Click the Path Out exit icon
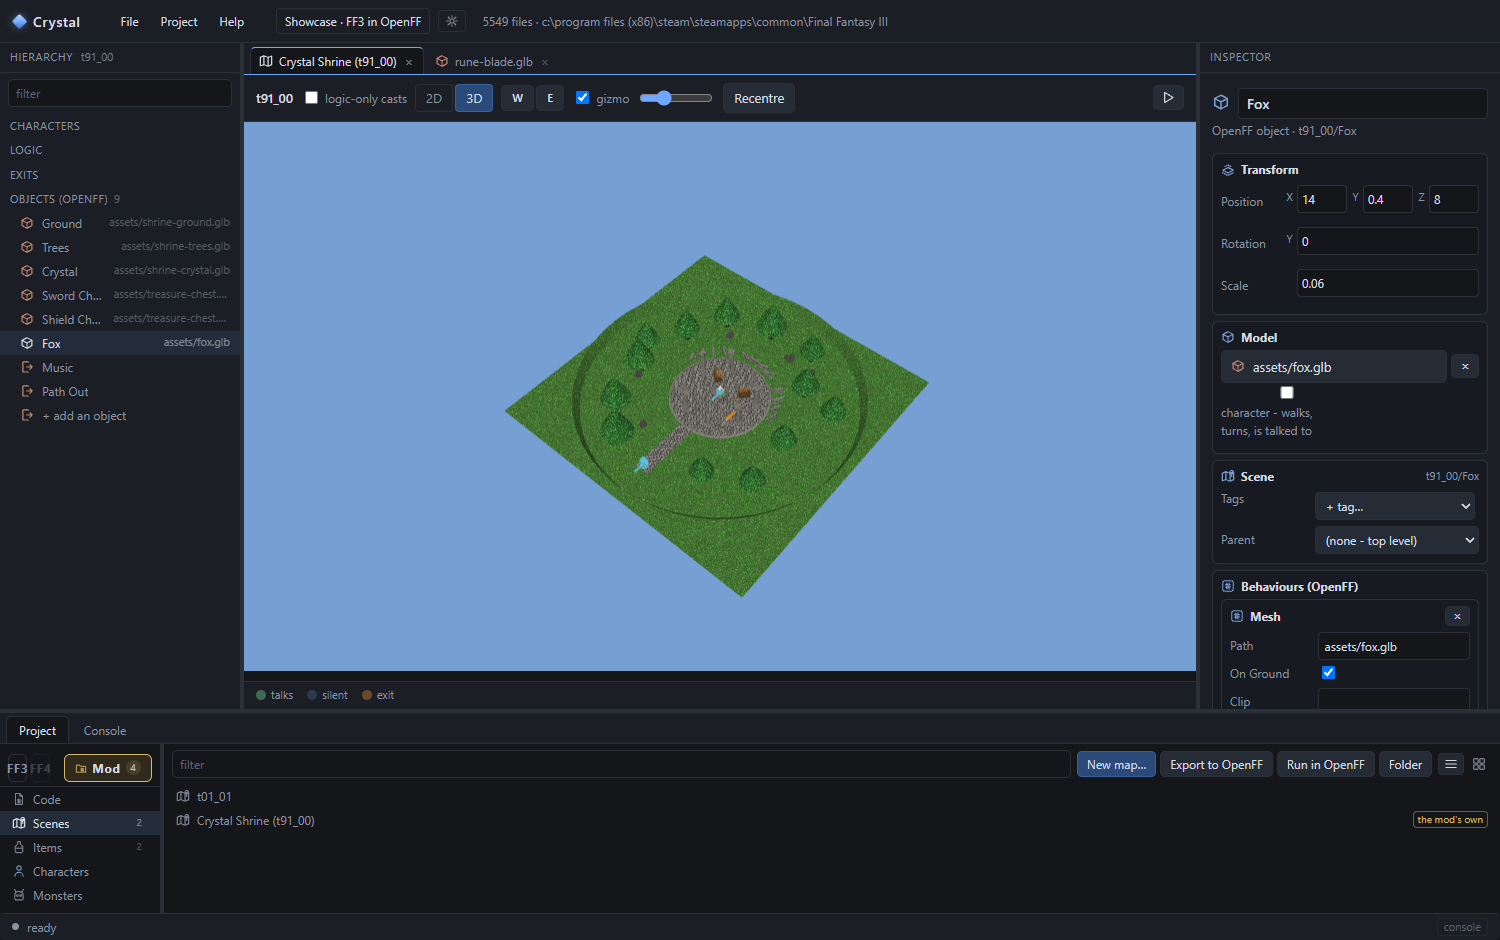 (x=27, y=391)
